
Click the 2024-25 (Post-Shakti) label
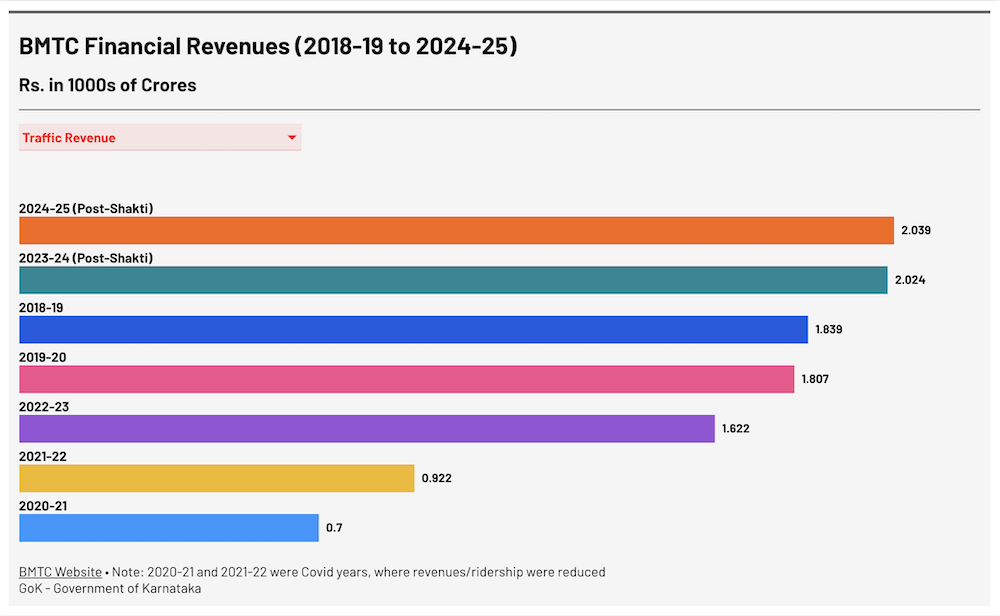pos(86,208)
